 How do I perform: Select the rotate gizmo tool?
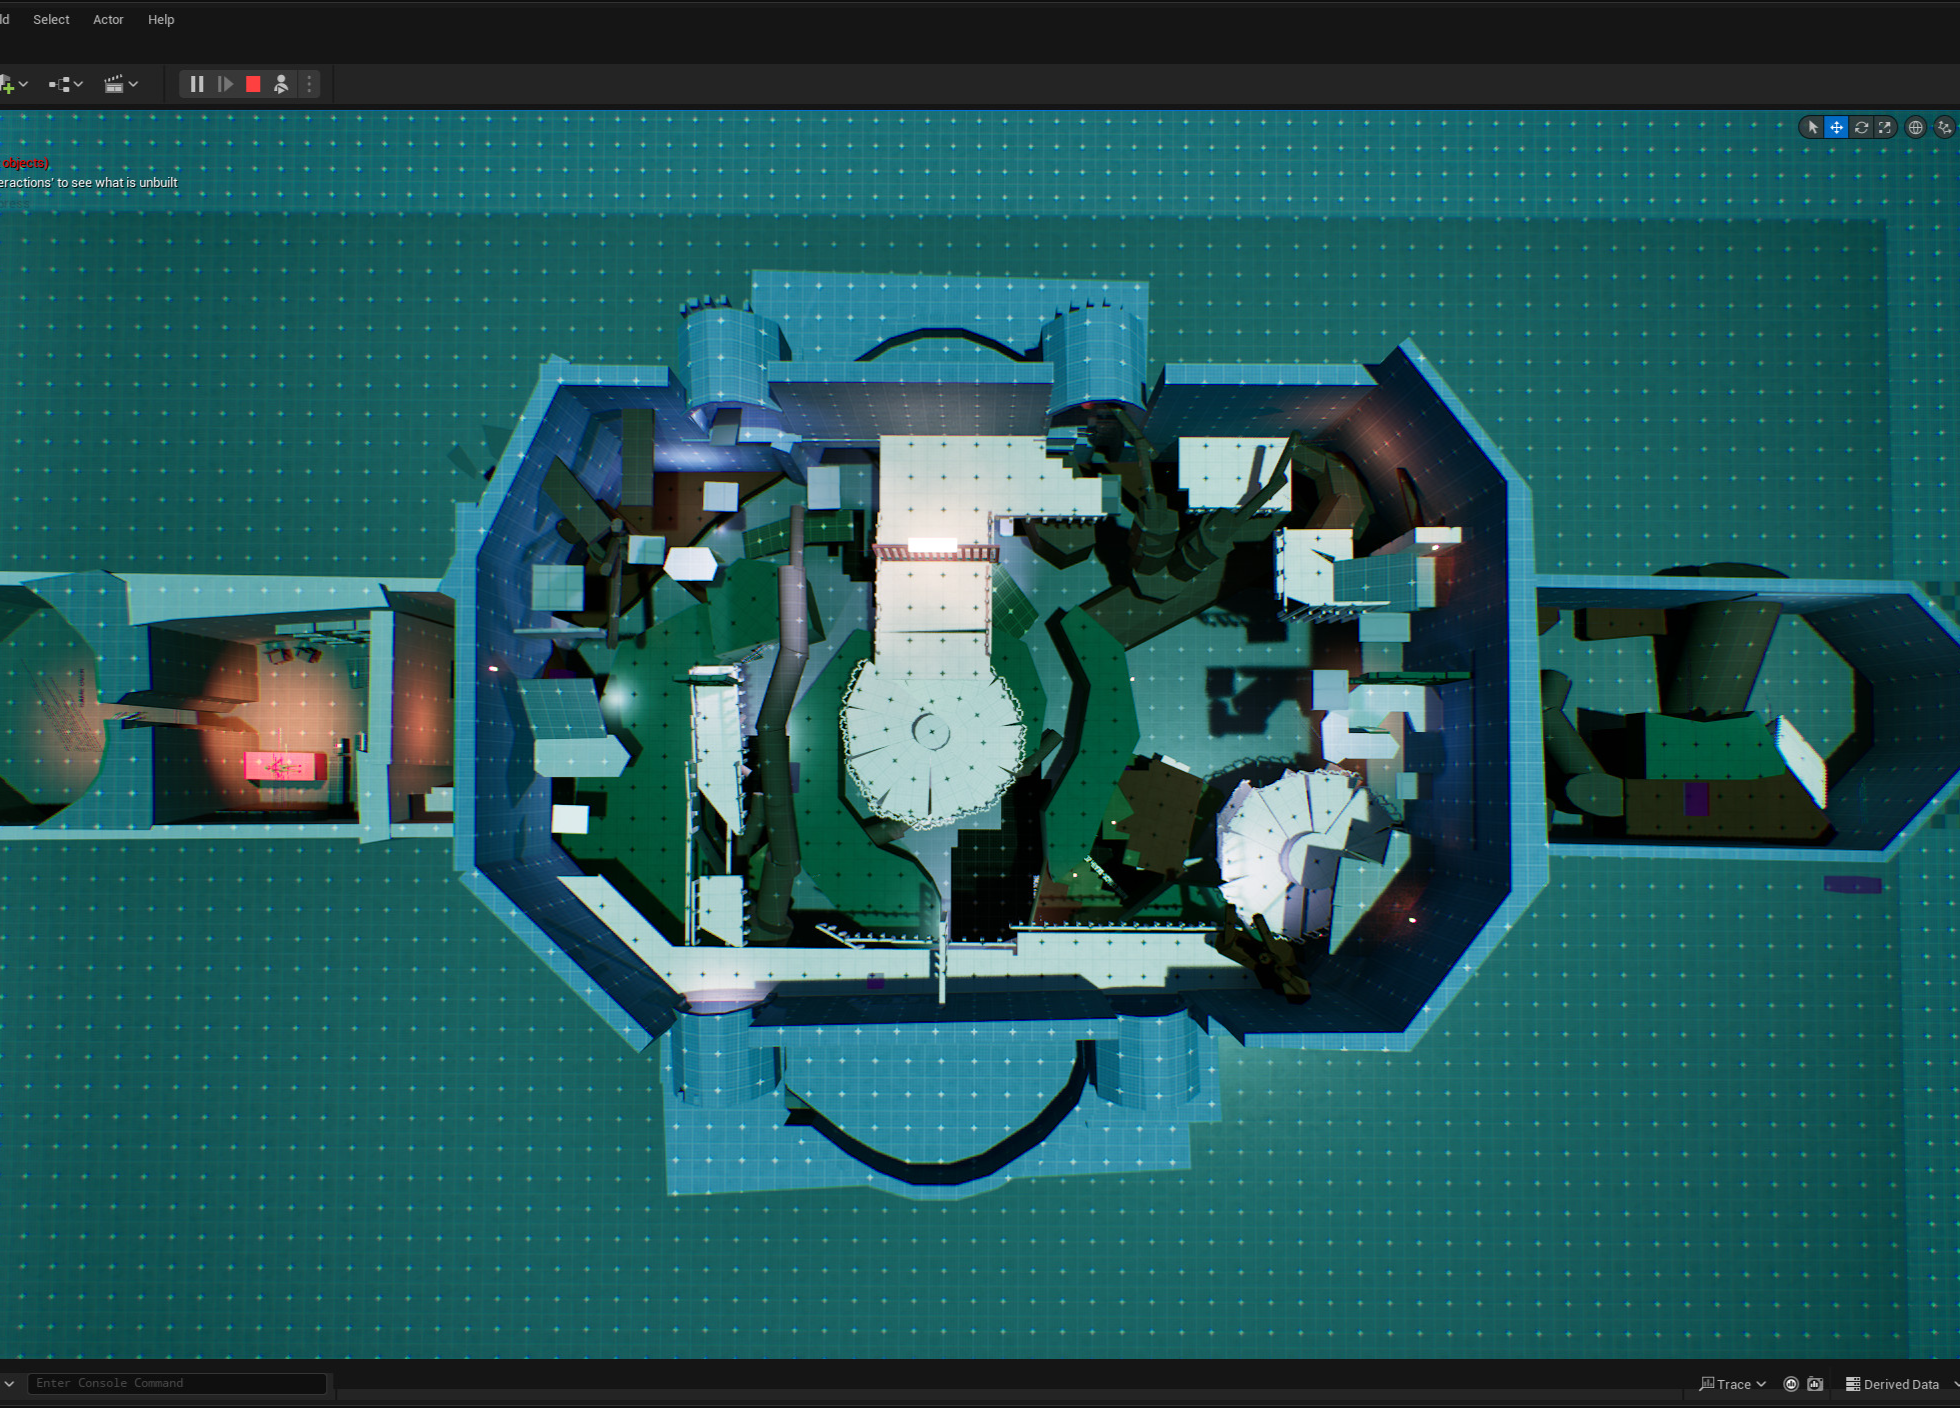[1861, 127]
